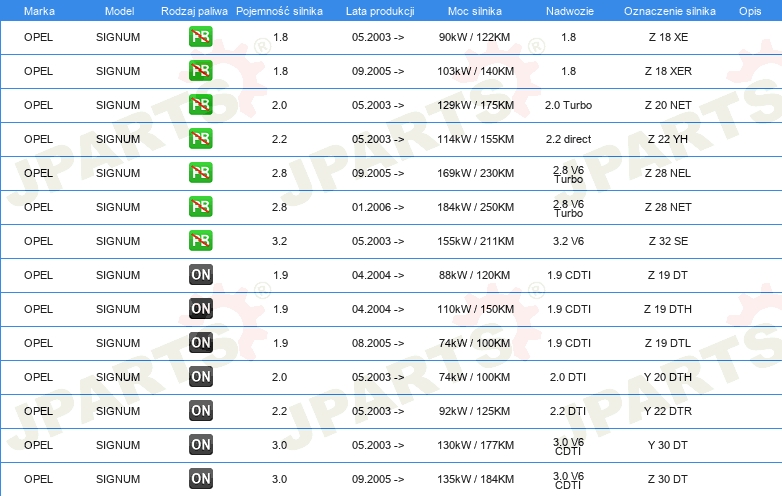Click the Model column header

point(119,11)
